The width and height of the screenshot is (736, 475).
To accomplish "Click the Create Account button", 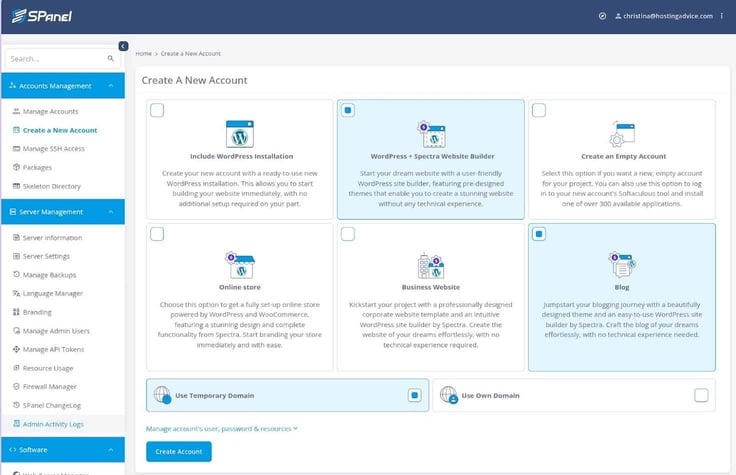I will point(179,452).
